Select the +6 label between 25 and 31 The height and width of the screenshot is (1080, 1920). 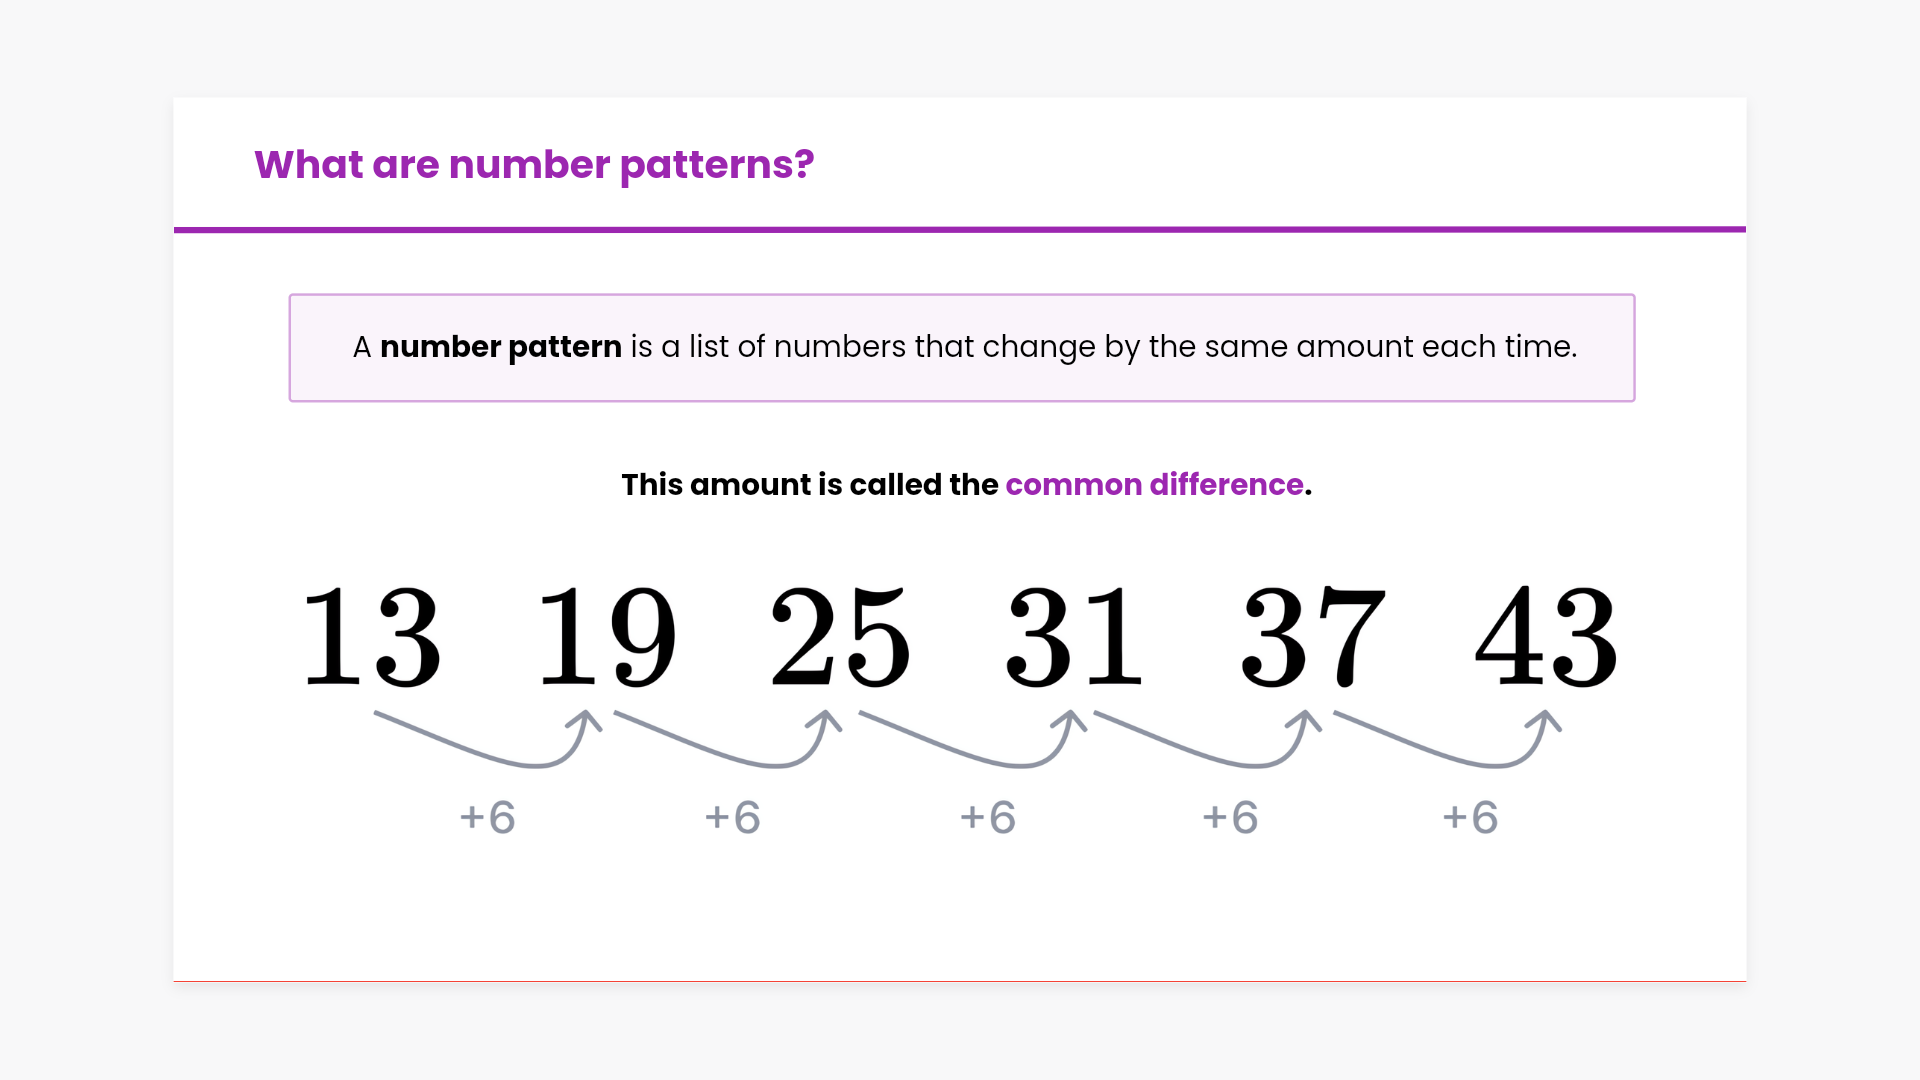tap(988, 818)
